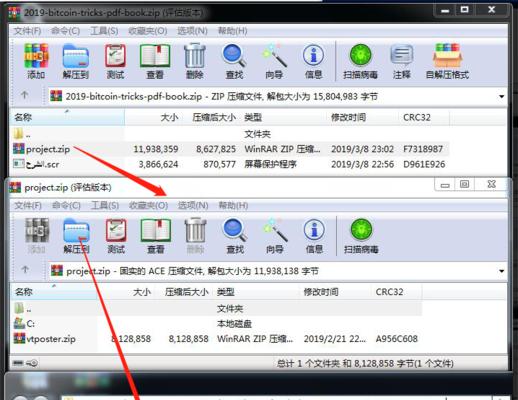Open Help (帮助) menu in project.zip window

tap(233, 205)
